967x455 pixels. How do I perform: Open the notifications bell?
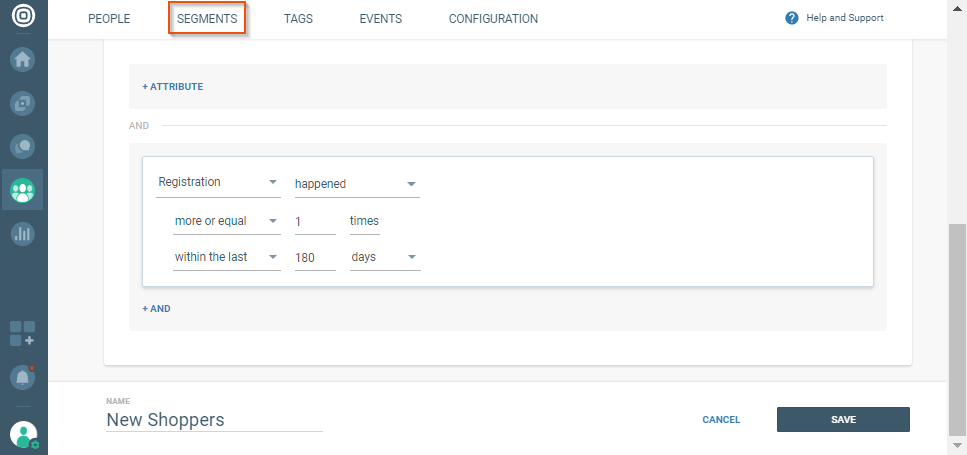click(23, 378)
